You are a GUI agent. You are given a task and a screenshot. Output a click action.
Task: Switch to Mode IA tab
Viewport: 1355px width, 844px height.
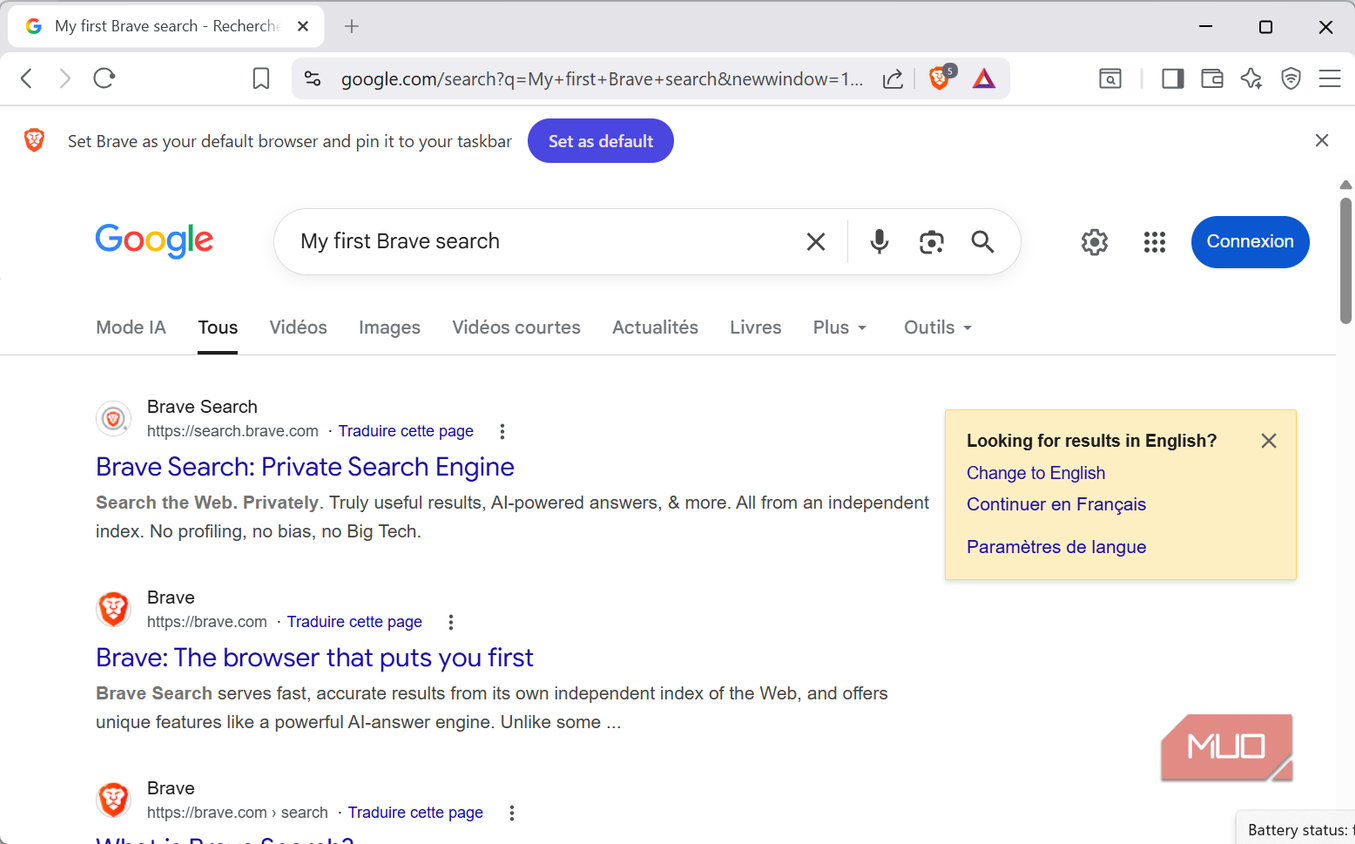coord(131,327)
